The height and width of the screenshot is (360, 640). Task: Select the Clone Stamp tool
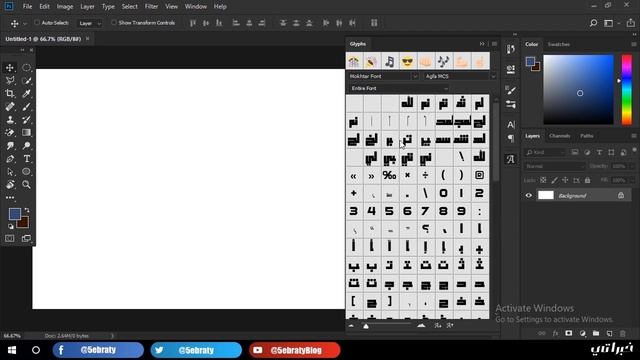click(10, 120)
